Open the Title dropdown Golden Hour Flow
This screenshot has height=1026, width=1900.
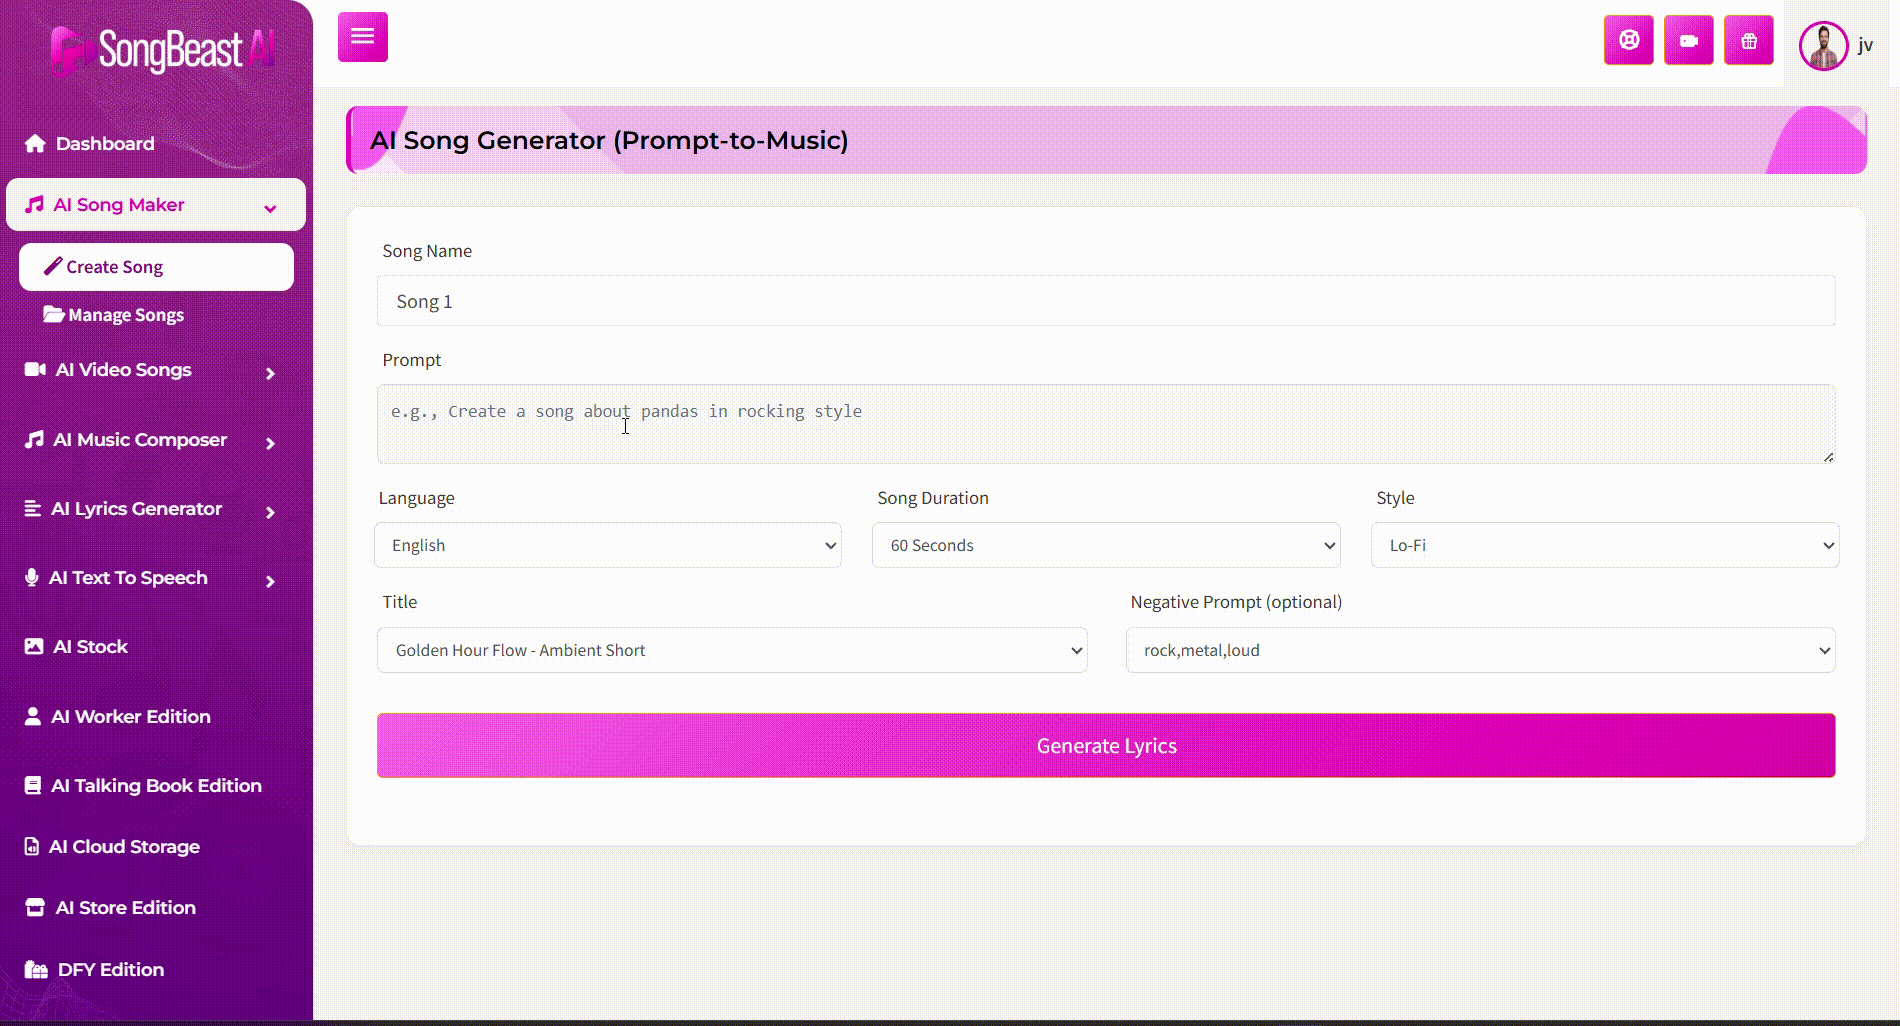pos(732,650)
